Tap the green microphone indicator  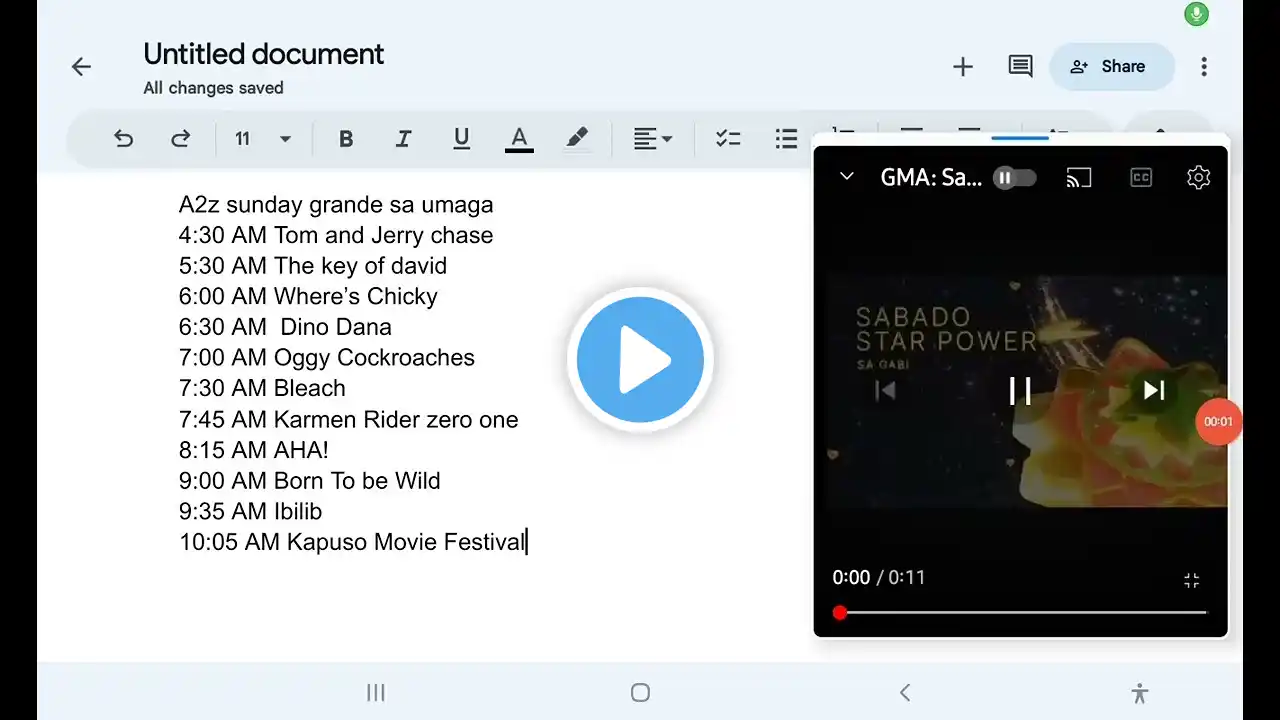click(1196, 14)
